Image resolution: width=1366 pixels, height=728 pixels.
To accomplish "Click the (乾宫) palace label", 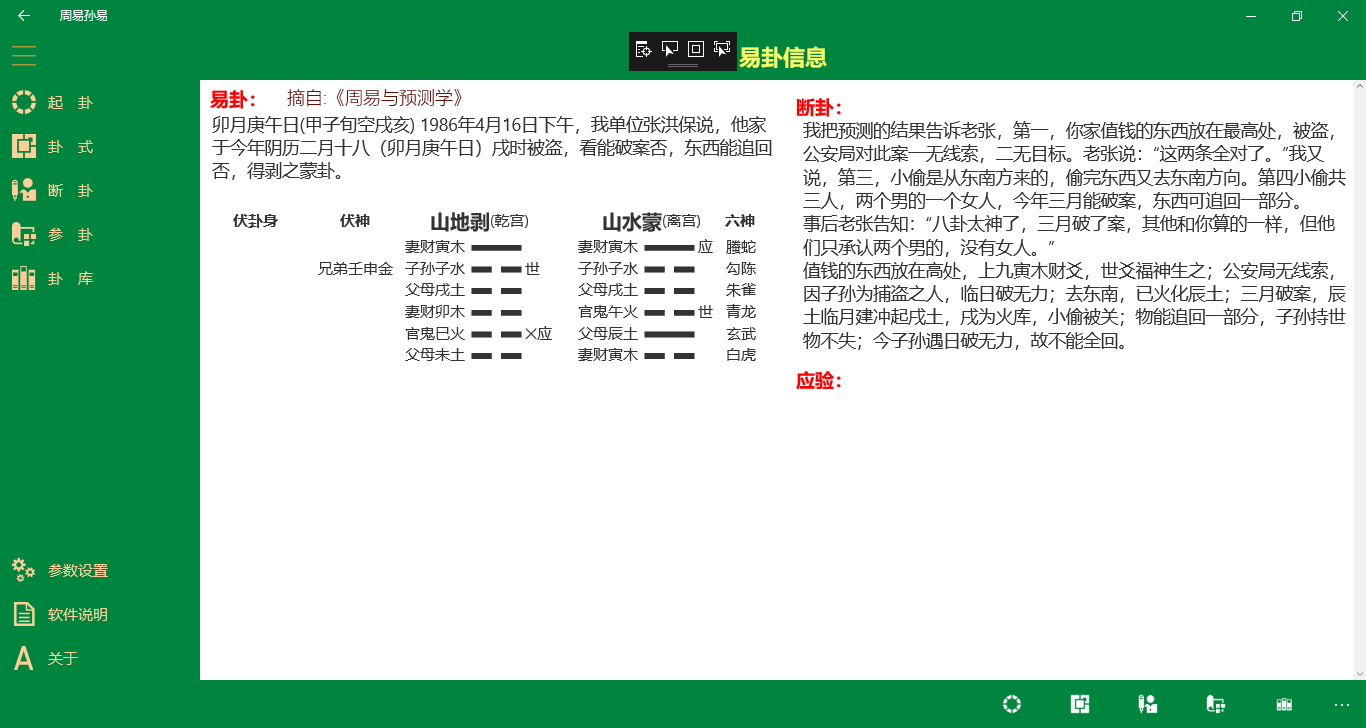I will (x=510, y=221).
